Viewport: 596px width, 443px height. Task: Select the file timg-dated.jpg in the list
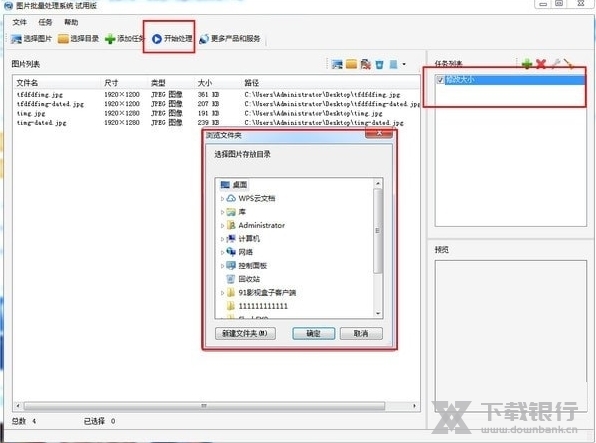pos(41,123)
